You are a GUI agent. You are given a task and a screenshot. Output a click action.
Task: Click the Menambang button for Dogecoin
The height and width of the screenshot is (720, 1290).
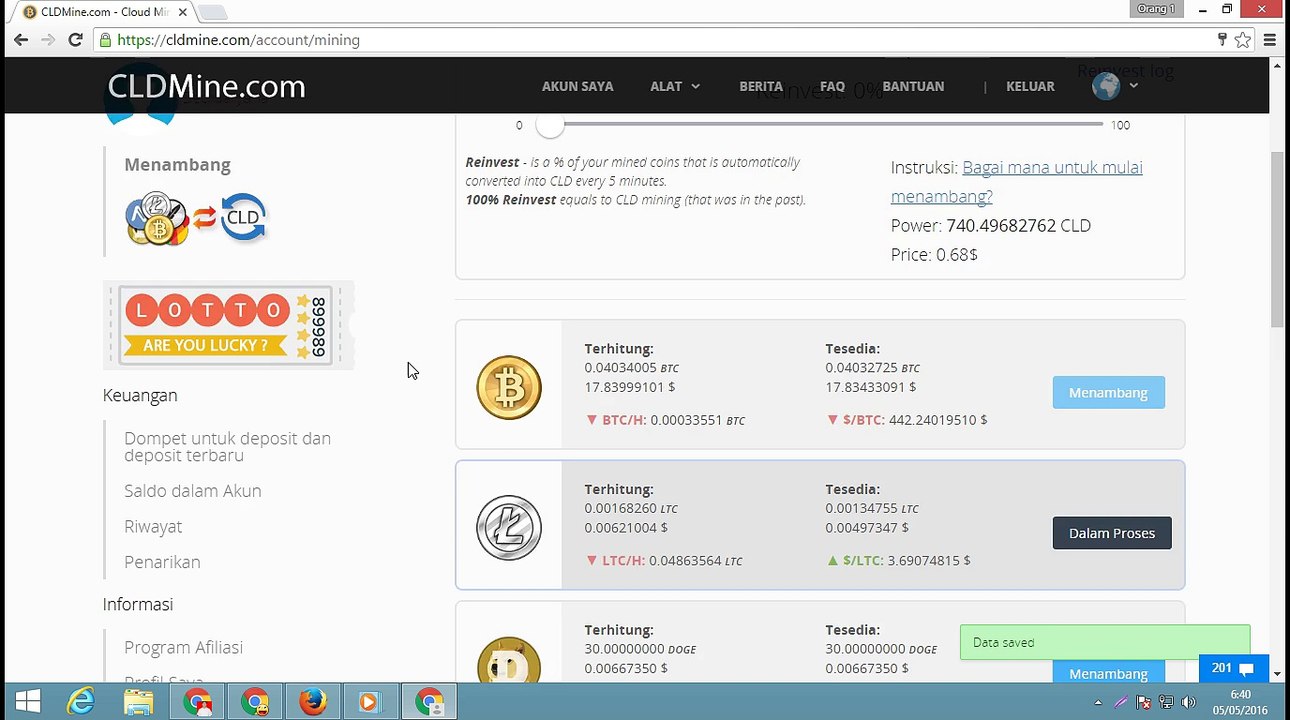coord(1108,673)
